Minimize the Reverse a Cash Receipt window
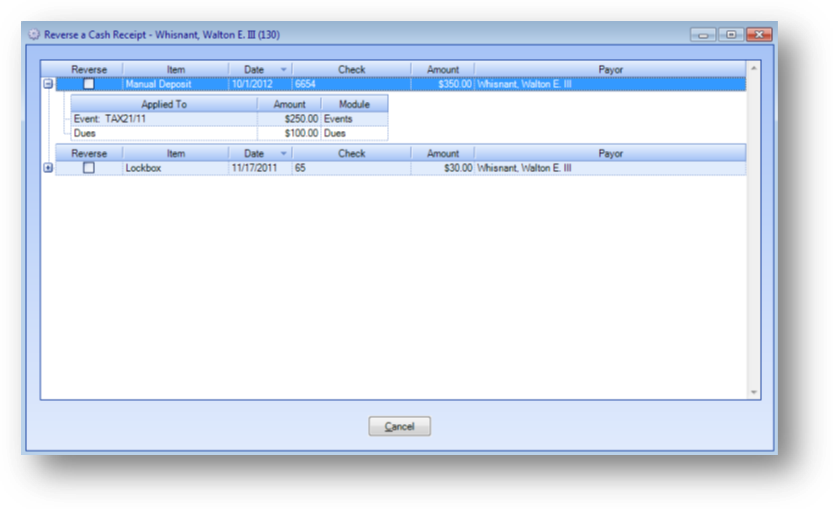Viewport: 833px width, 509px height. tap(703, 35)
